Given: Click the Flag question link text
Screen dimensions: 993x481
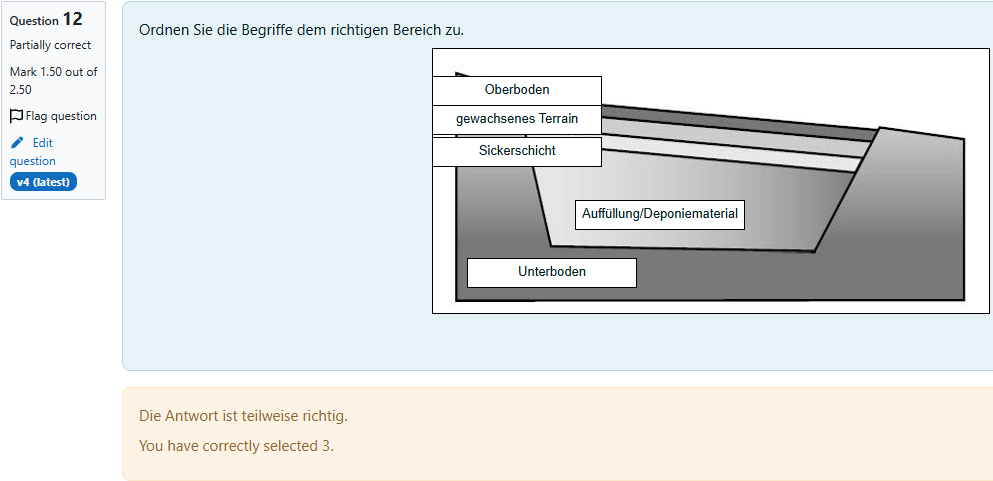Looking at the screenshot, I should tap(61, 116).
